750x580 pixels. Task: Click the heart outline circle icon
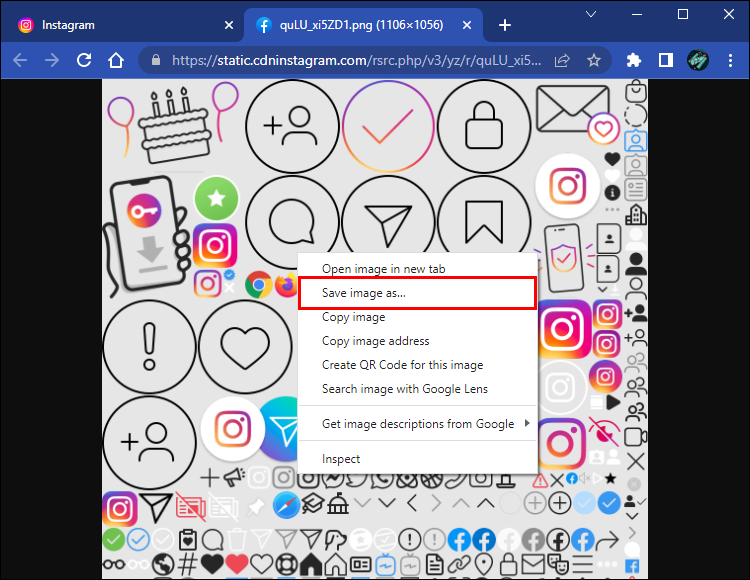coord(245,347)
